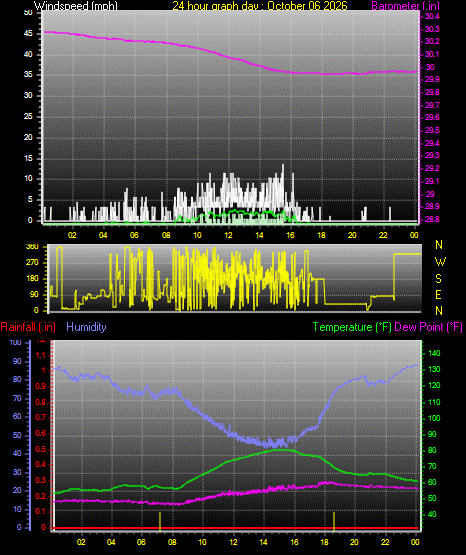Click 70 on the blue humidity axis
Image resolution: width=466 pixels, height=555 pixels.
pos(17,398)
